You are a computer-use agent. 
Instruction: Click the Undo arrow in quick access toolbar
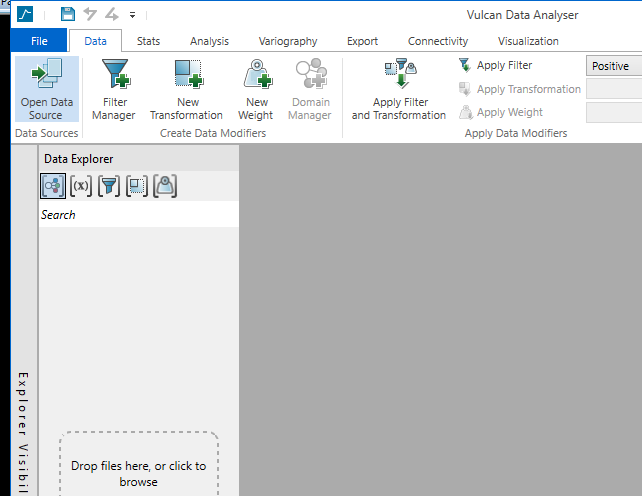tap(90, 14)
